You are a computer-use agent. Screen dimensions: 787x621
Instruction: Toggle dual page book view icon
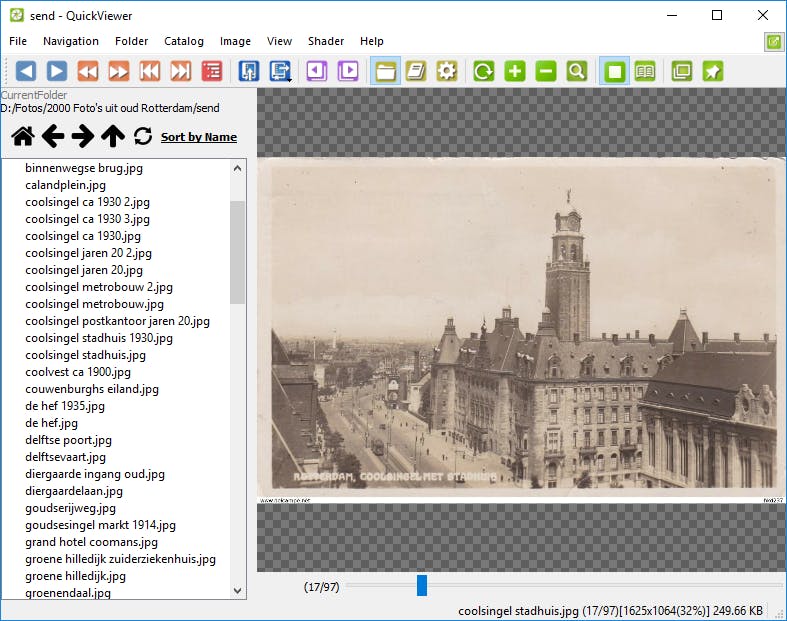click(x=645, y=71)
